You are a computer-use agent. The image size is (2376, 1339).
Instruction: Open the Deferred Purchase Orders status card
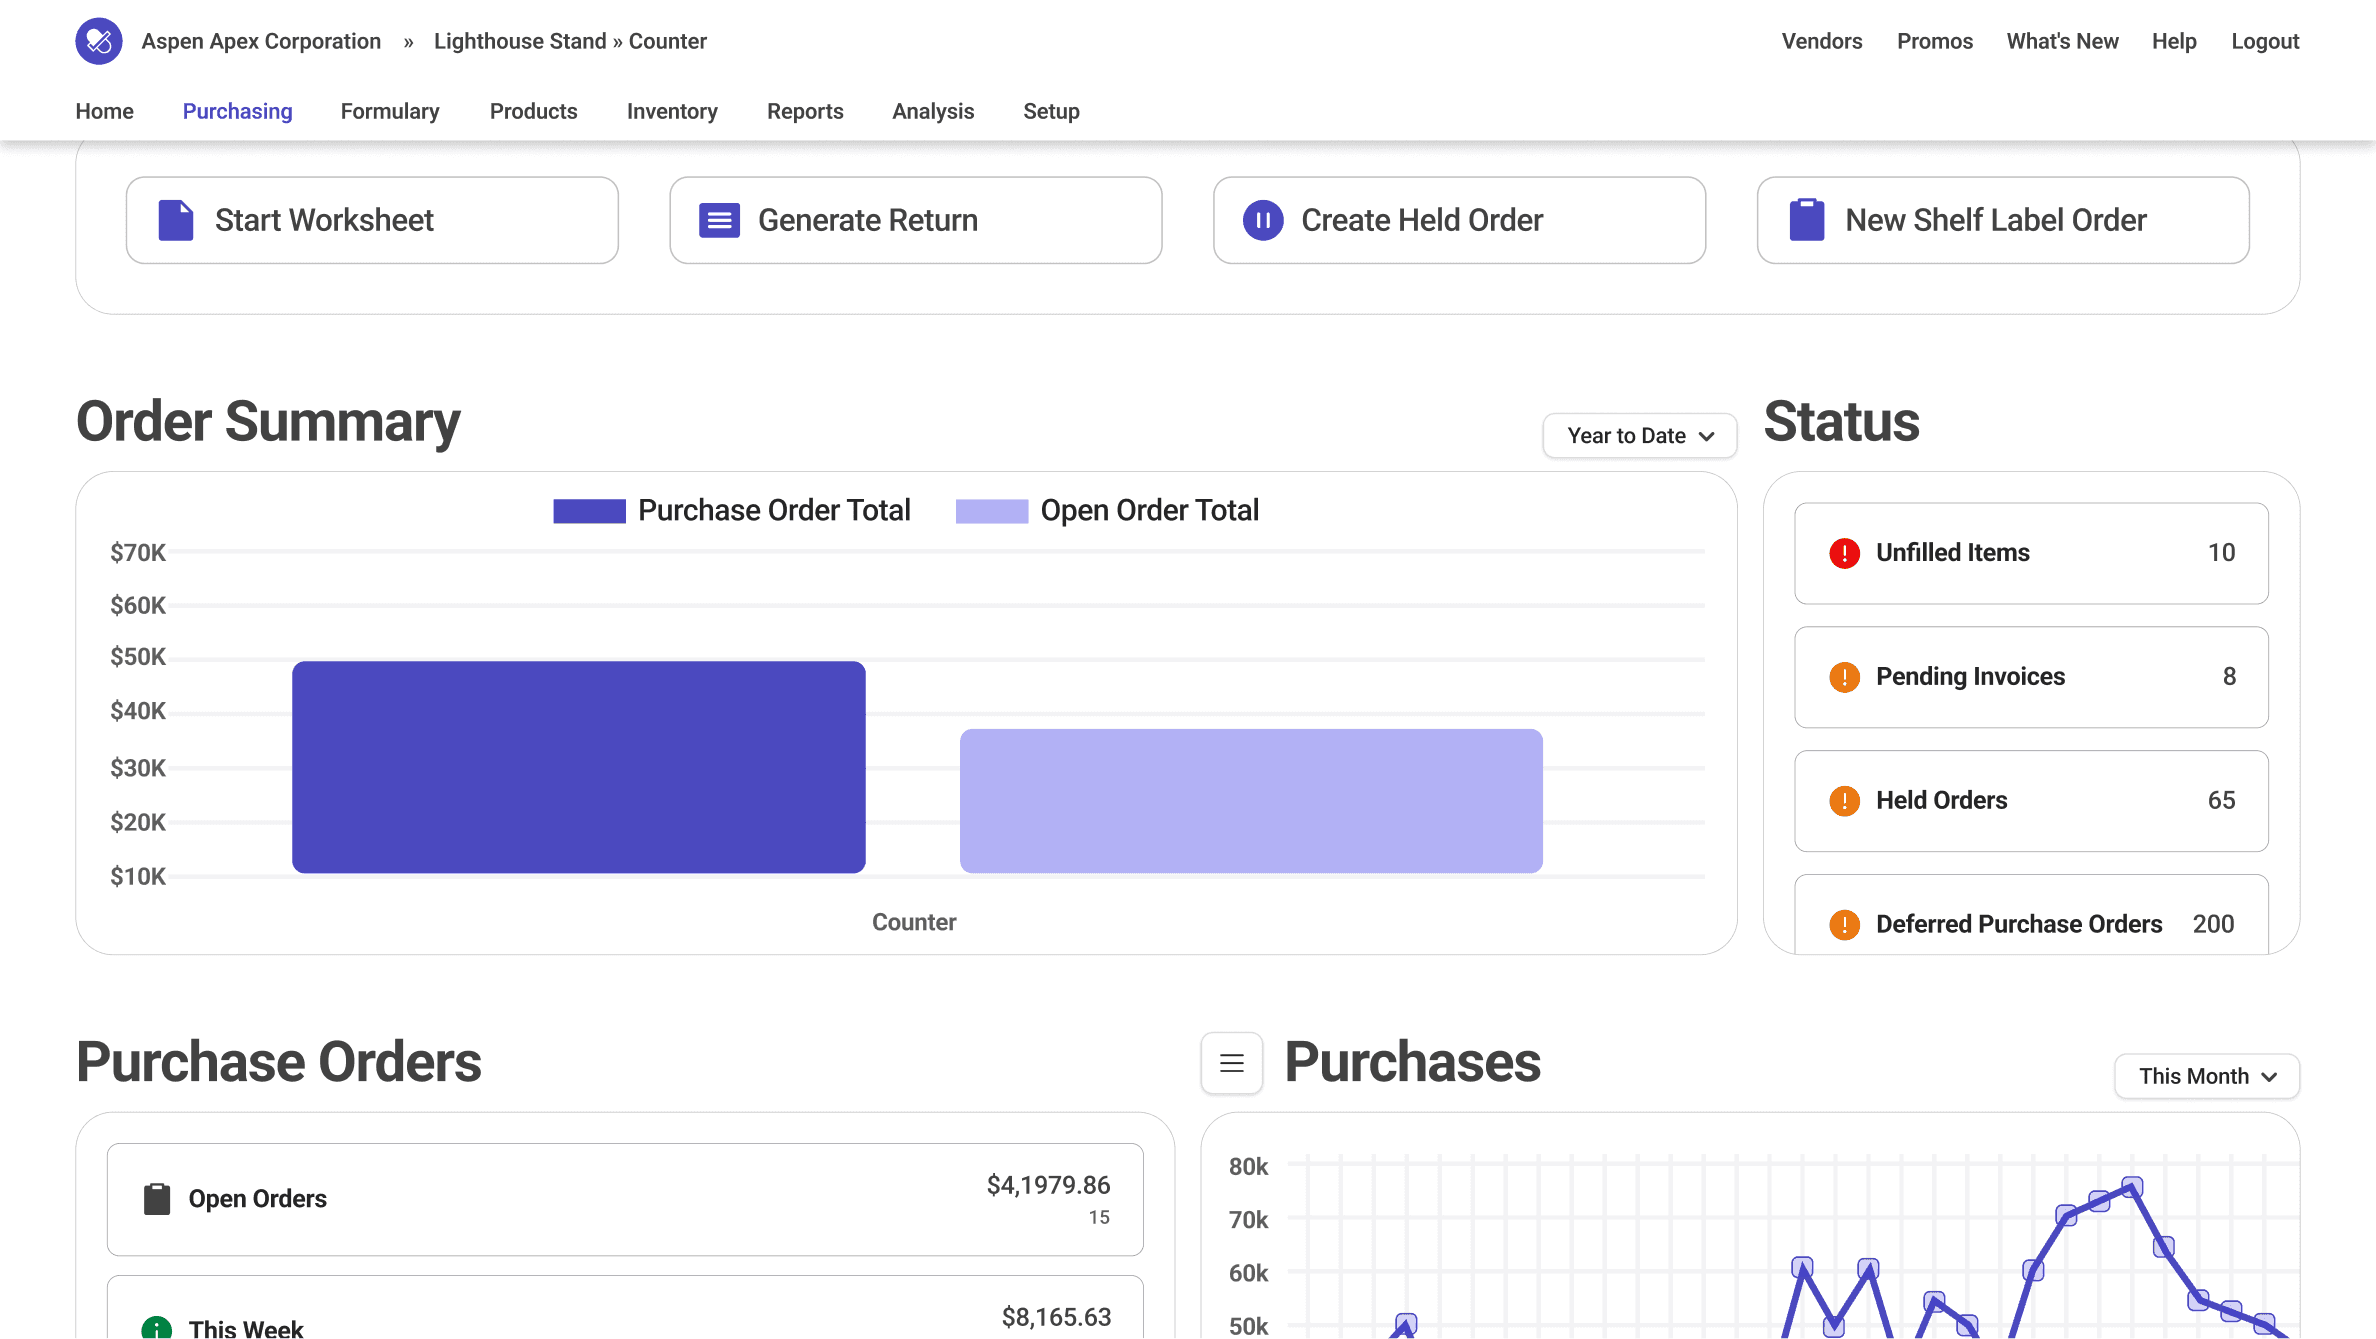pyautogui.click(x=2030, y=918)
